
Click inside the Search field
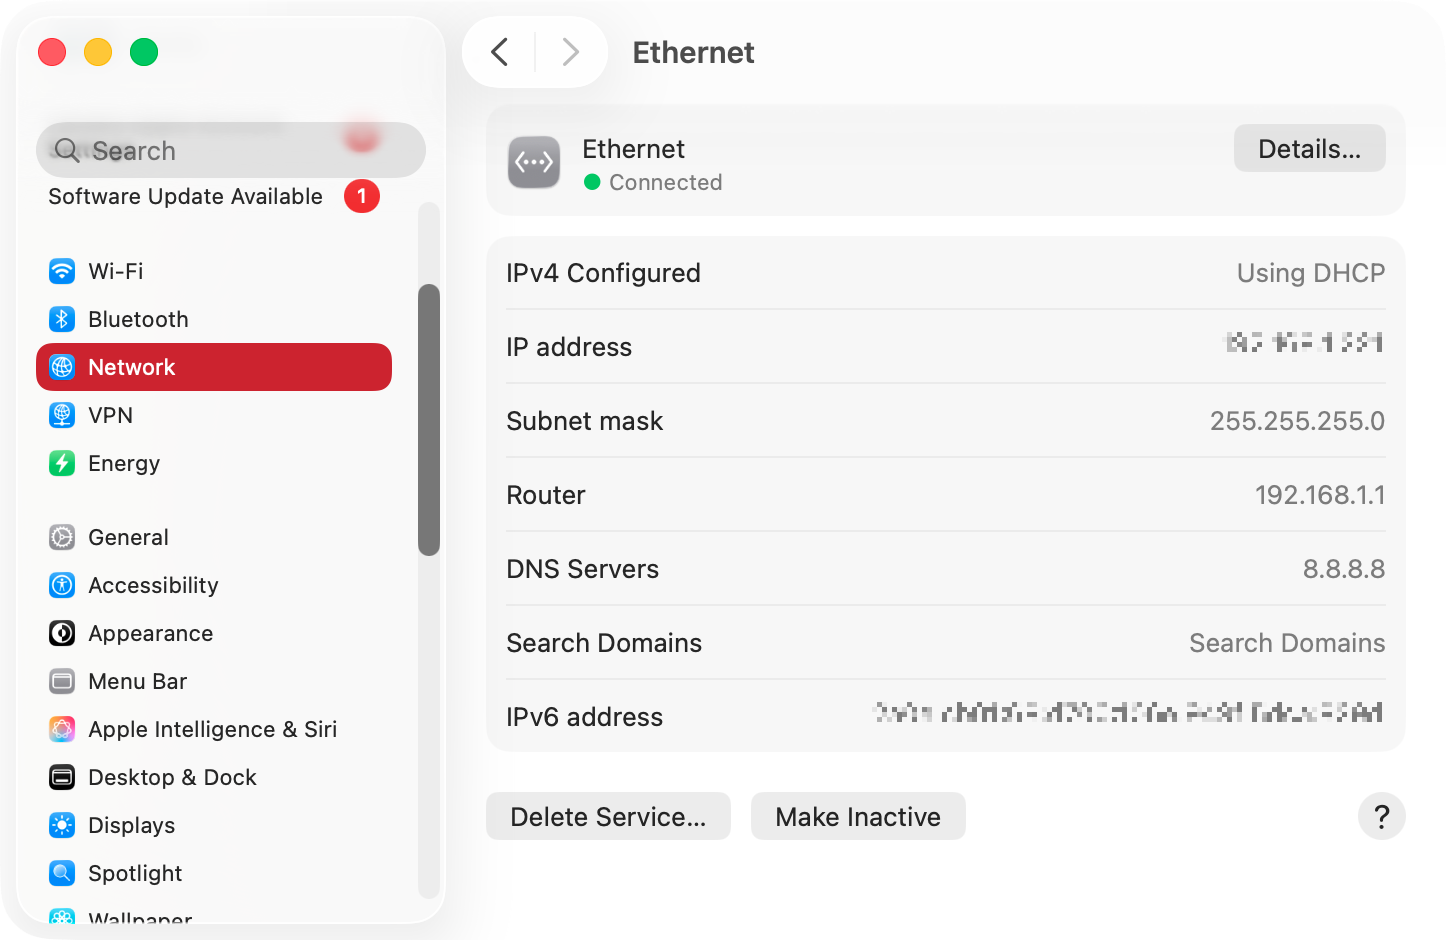point(230,150)
